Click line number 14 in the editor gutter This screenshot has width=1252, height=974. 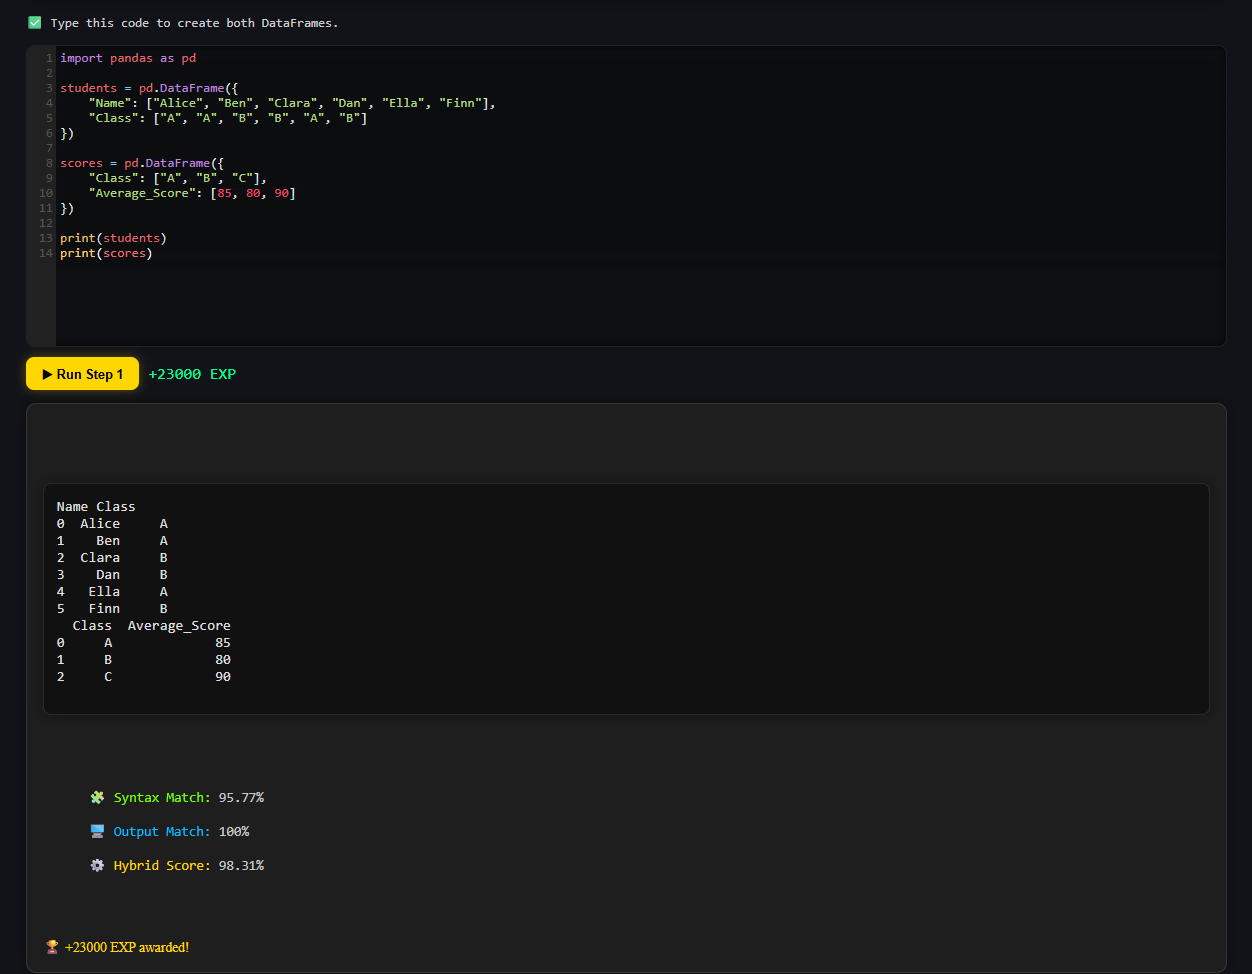point(46,253)
